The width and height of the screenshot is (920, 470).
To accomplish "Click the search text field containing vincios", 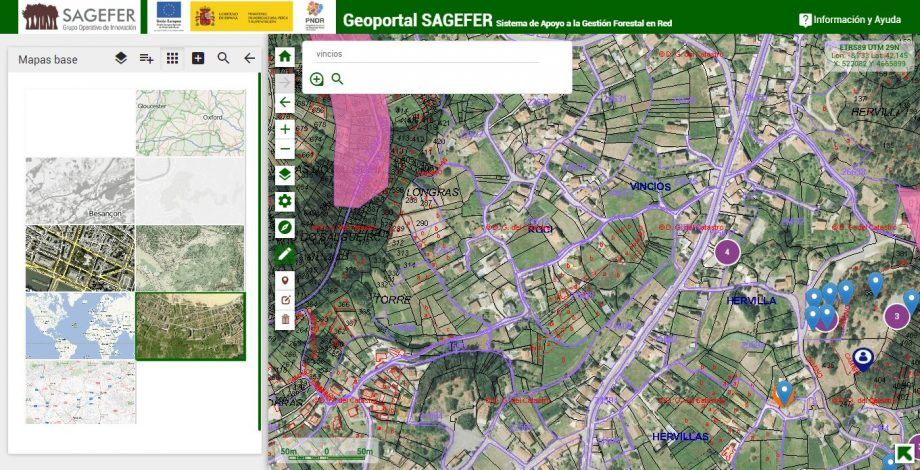I will pyautogui.click(x=426, y=54).
